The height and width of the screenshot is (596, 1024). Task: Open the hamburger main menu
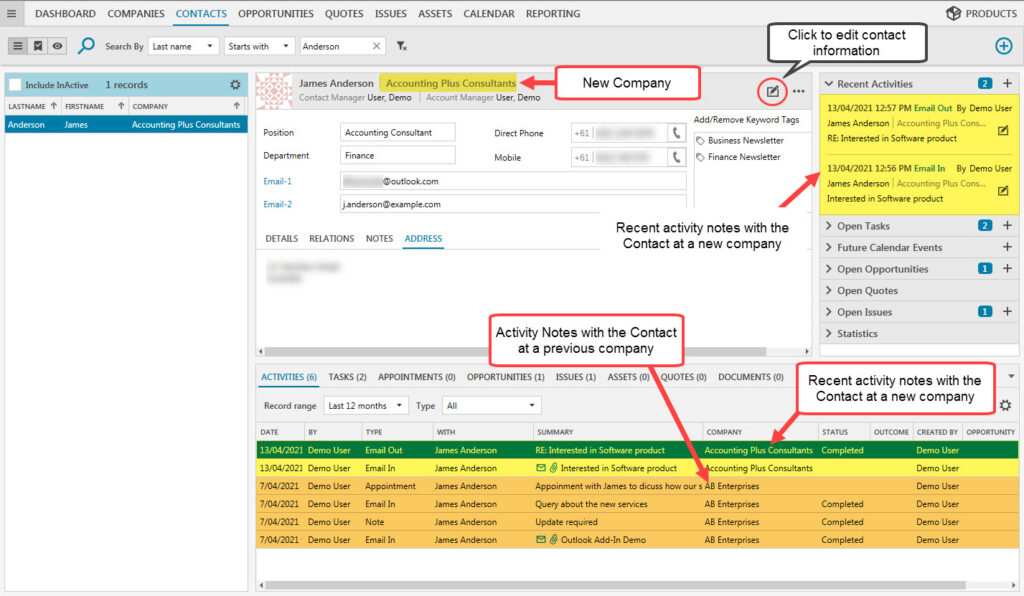click(x=11, y=14)
